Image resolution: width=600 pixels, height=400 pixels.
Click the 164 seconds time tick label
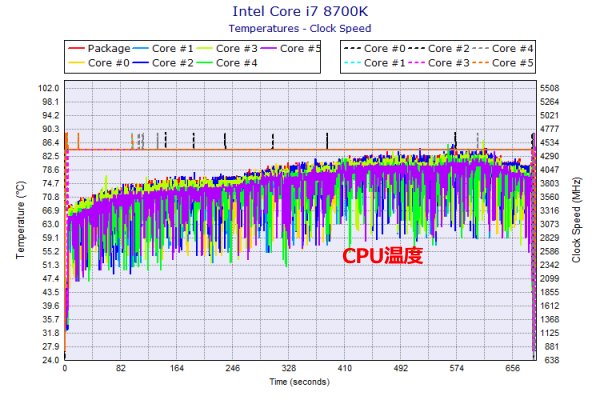coord(177,368)
